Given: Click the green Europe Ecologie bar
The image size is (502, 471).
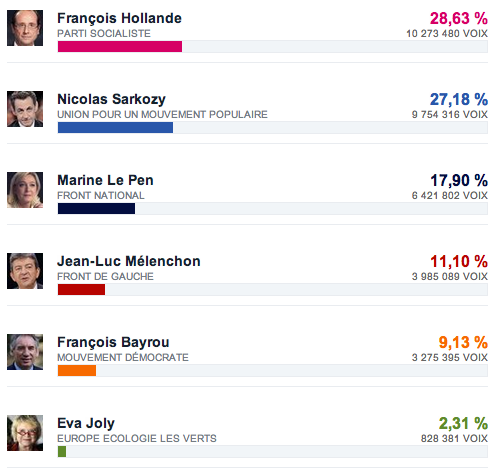Looking at the screenshot, I should (62, 452).
